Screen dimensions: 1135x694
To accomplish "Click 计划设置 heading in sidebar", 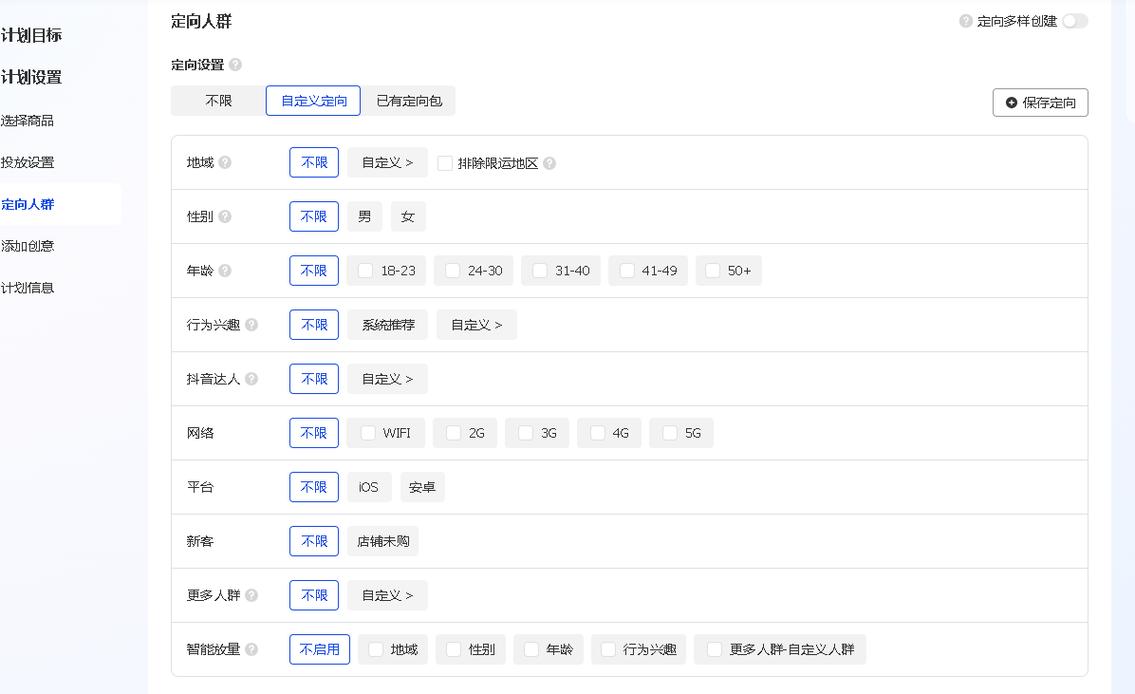I will [x=31, y=77].
